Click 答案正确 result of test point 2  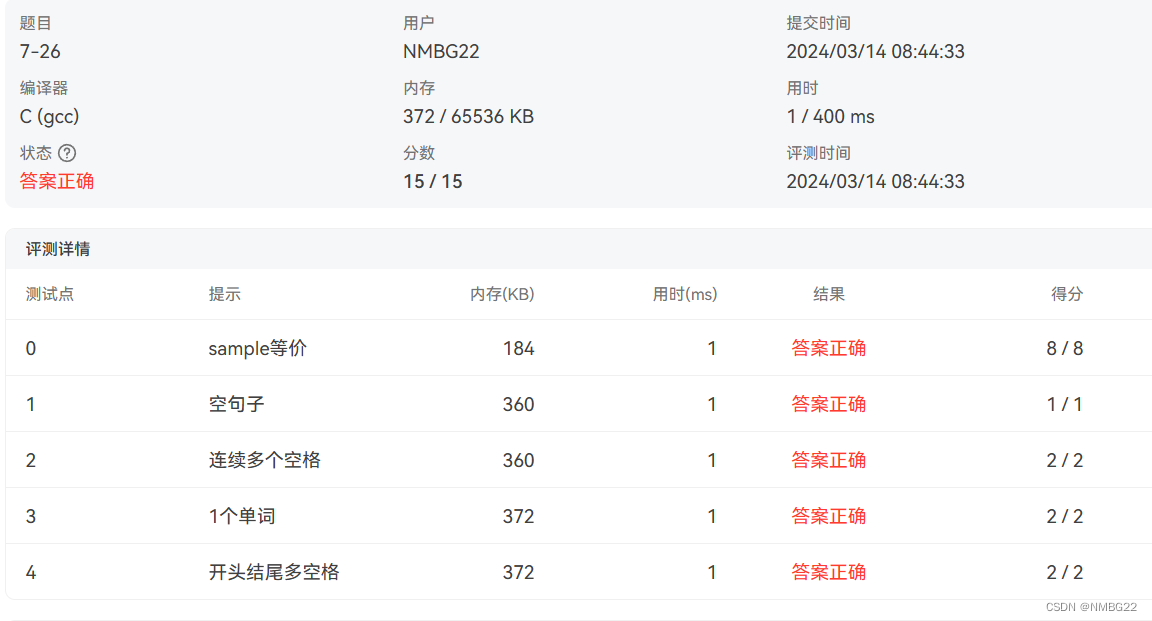tap(829, 460)
